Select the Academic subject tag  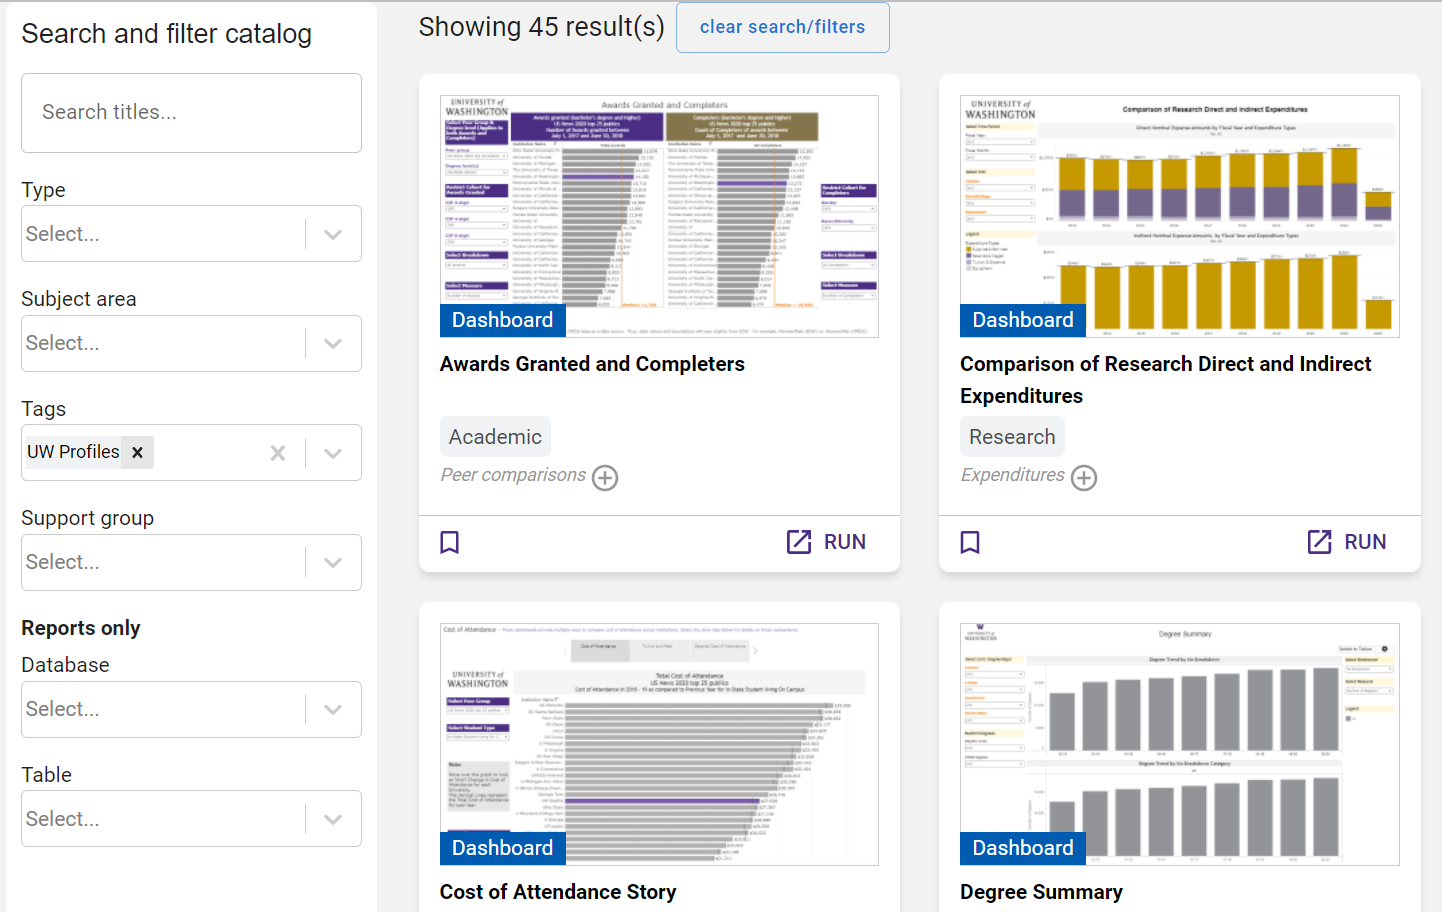pyautogui.click(x=495, y=437)
